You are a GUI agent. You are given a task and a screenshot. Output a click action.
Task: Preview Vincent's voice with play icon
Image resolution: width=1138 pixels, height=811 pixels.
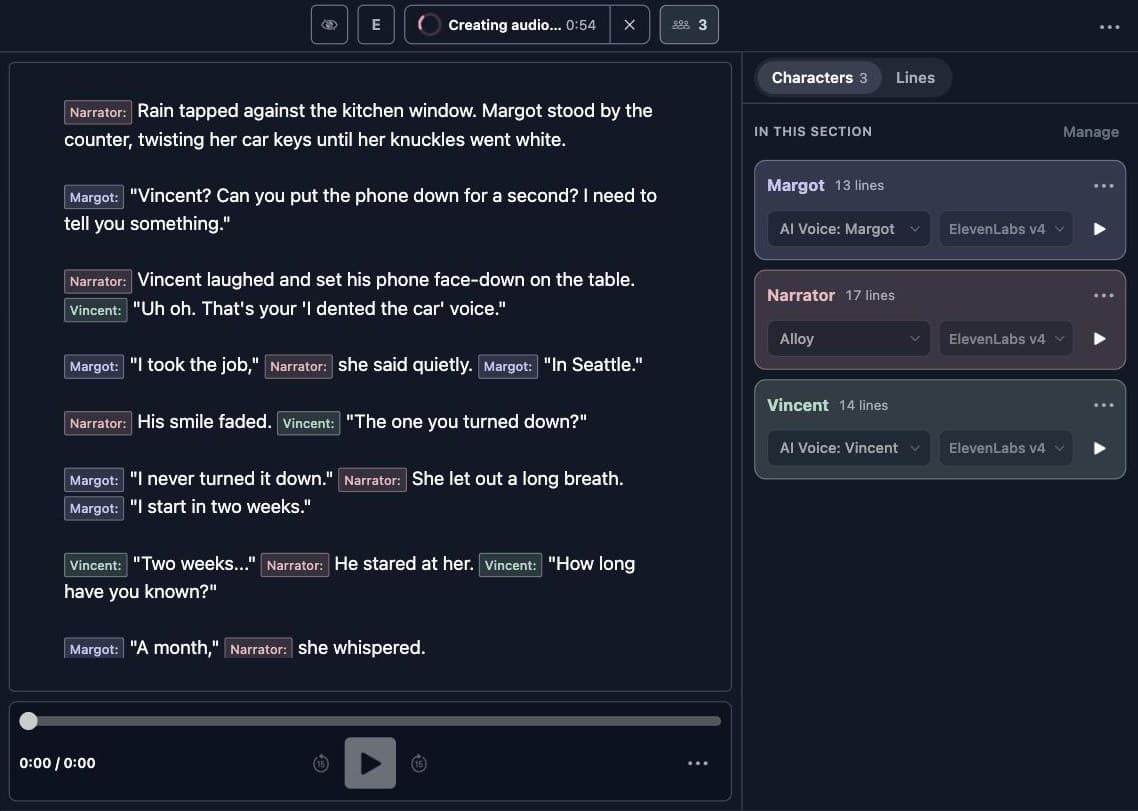(x=1100, y=448)
